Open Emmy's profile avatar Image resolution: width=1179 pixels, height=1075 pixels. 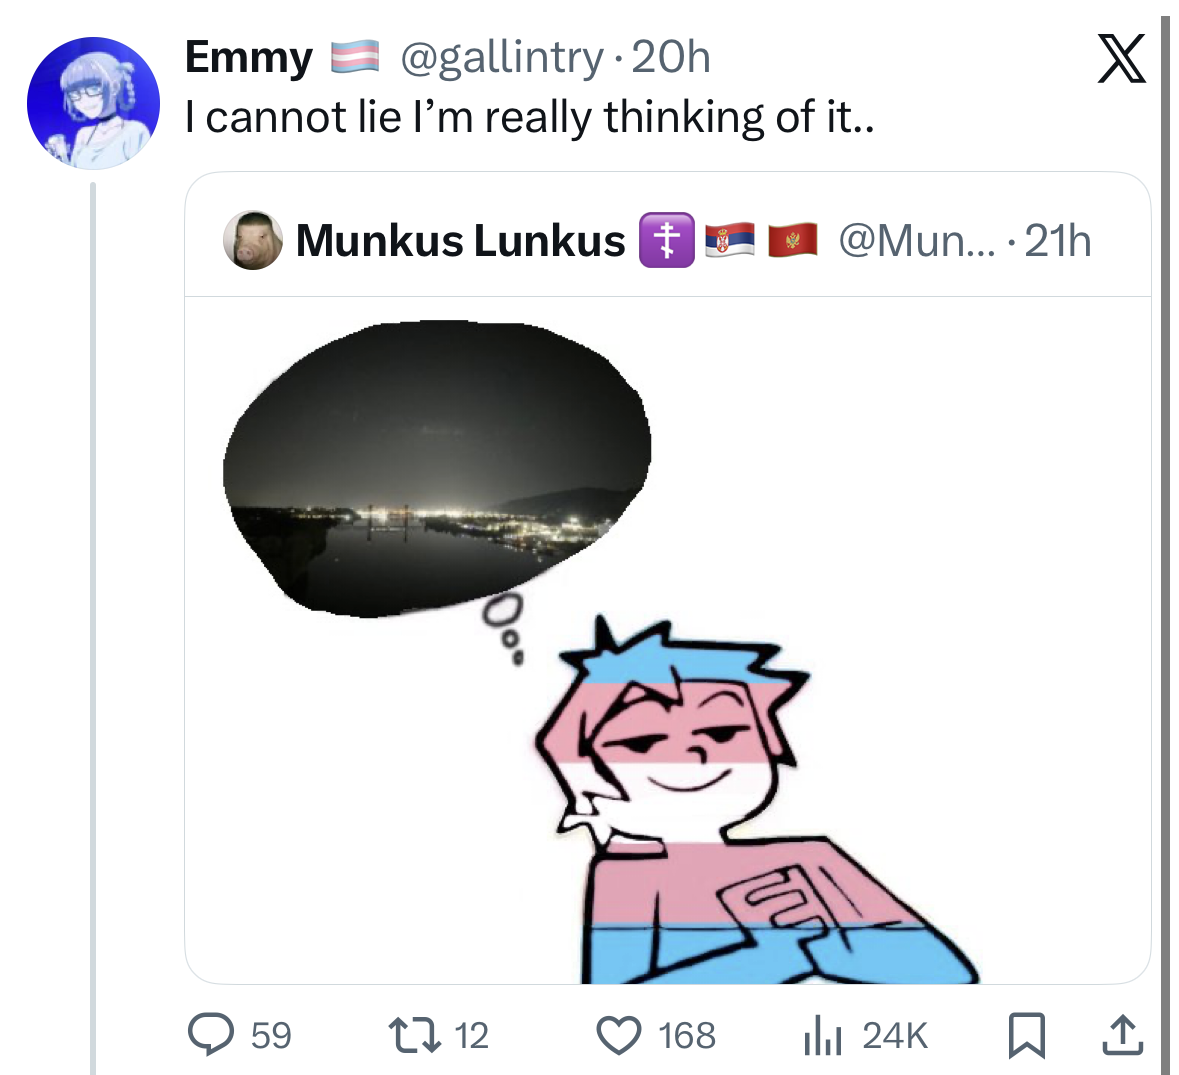[x=93, y=103]
